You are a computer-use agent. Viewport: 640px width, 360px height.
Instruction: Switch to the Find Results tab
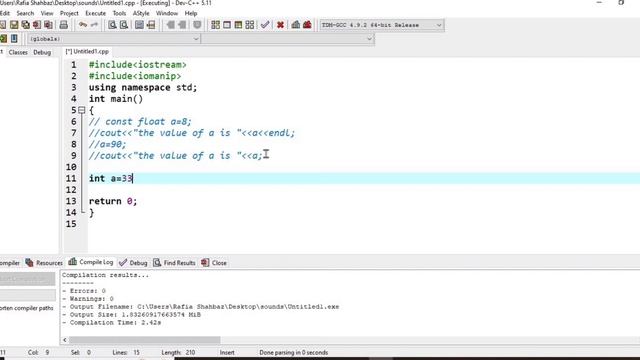174,263
